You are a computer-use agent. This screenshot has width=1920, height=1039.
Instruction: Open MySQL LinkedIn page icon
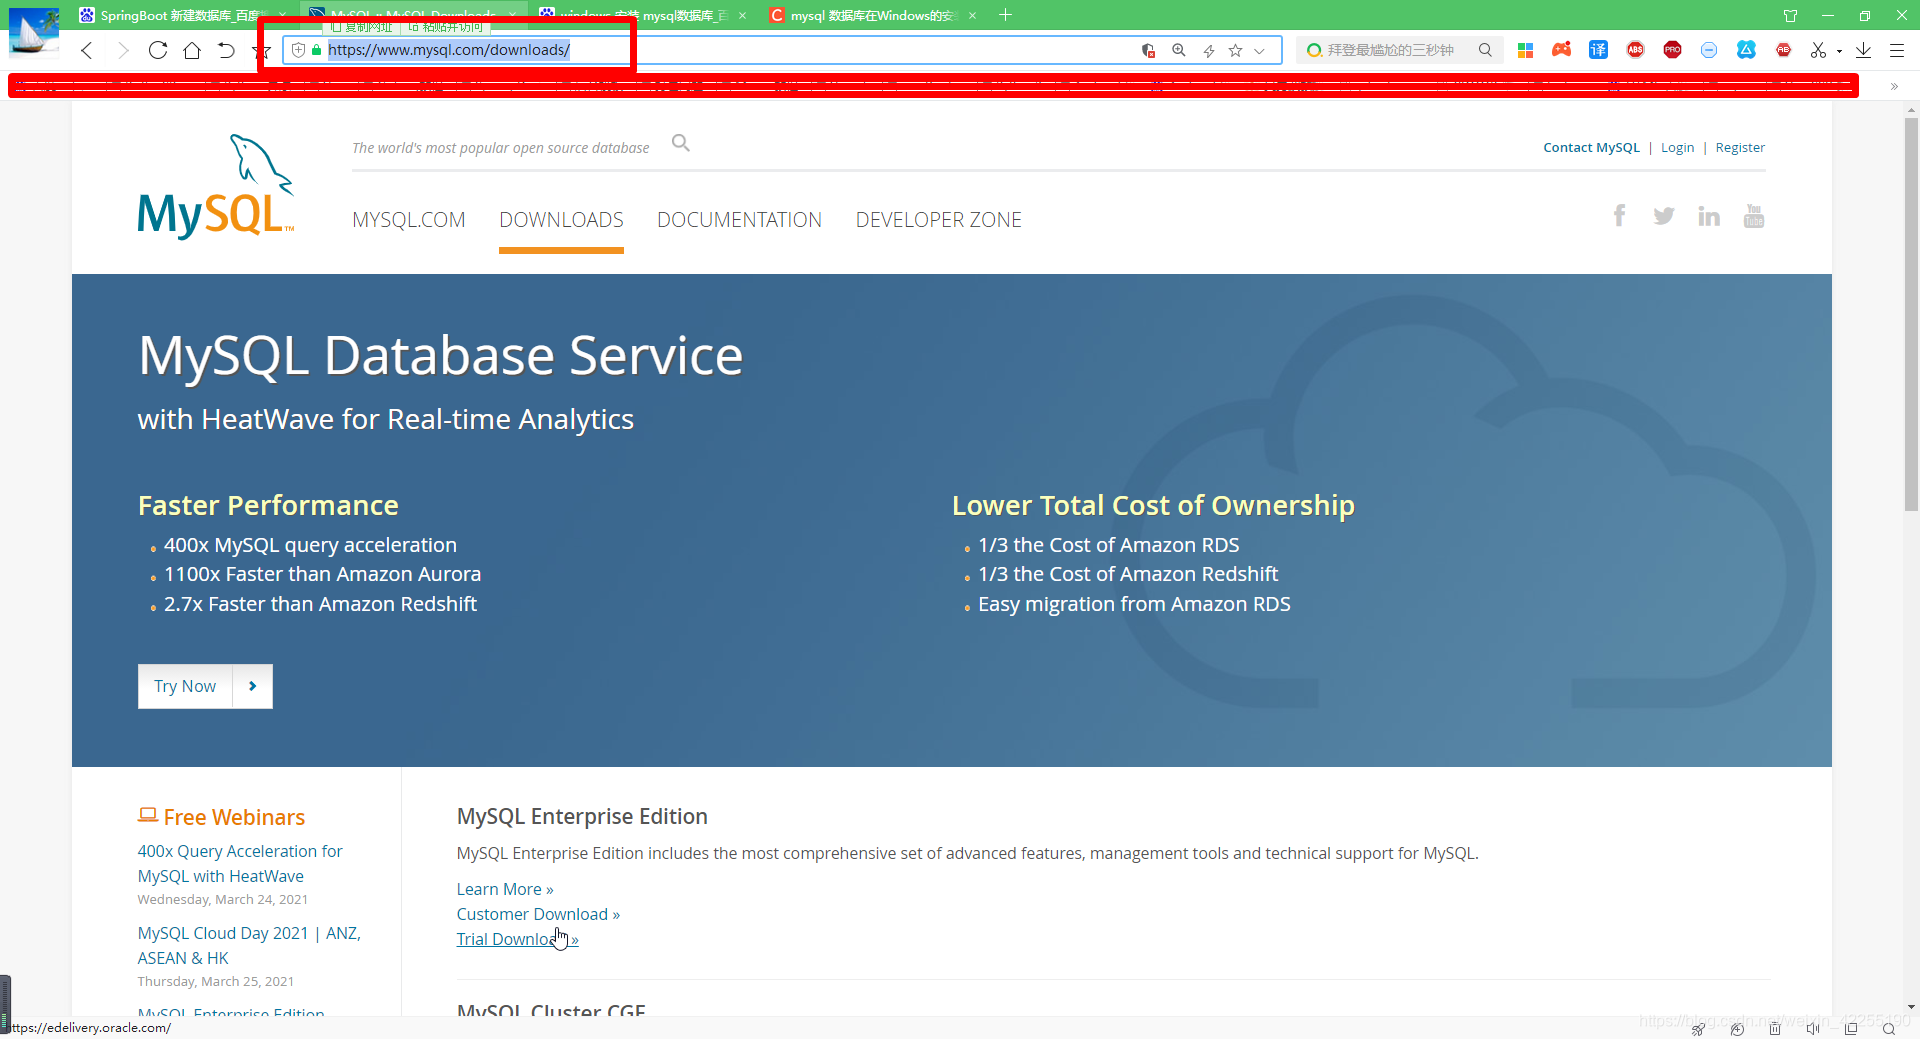1709,216
